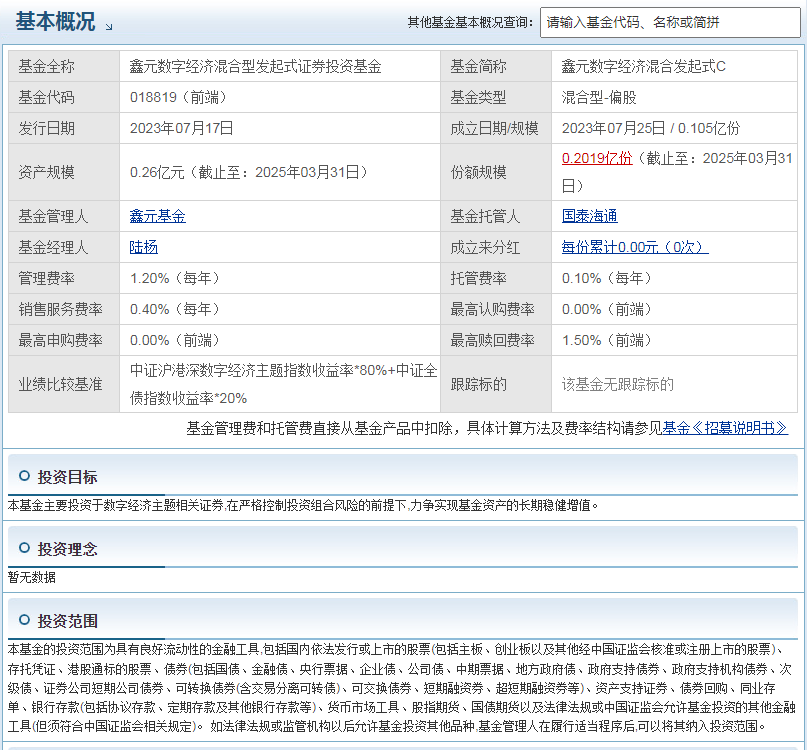Screen dimensions: 807x750
Task: Click the short name 鑫元数字经济混合发起式C
Action: tap(643, 66)
